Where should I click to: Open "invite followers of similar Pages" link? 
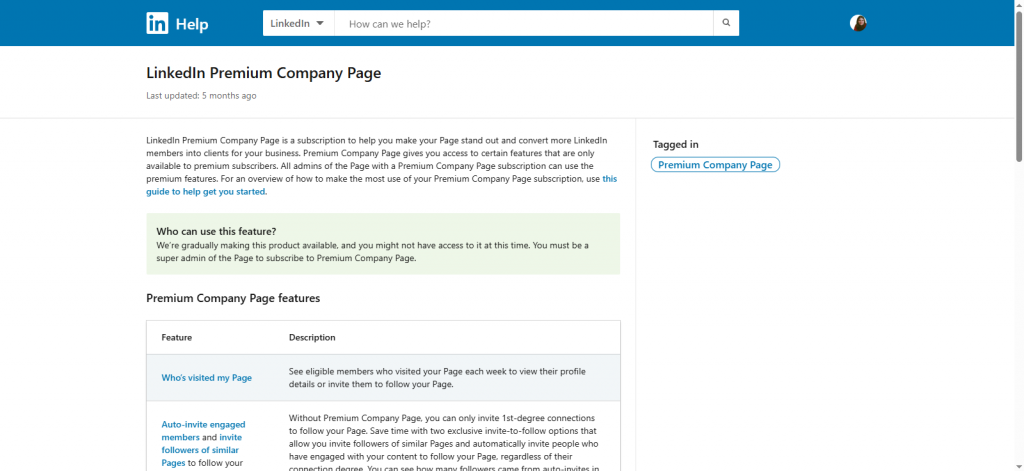(208, 450)
